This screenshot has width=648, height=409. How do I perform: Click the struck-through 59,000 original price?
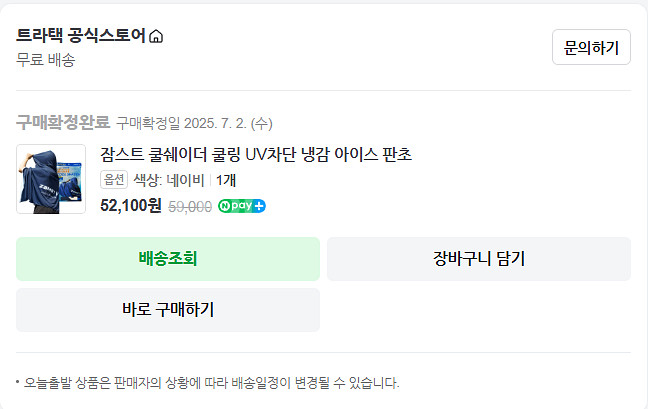(x=189, y=207)
